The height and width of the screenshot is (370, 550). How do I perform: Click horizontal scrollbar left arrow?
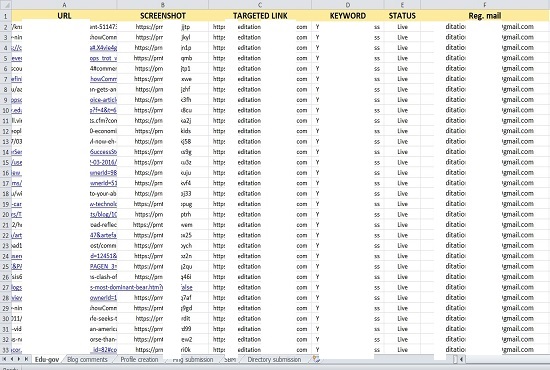tap(461, 359)
